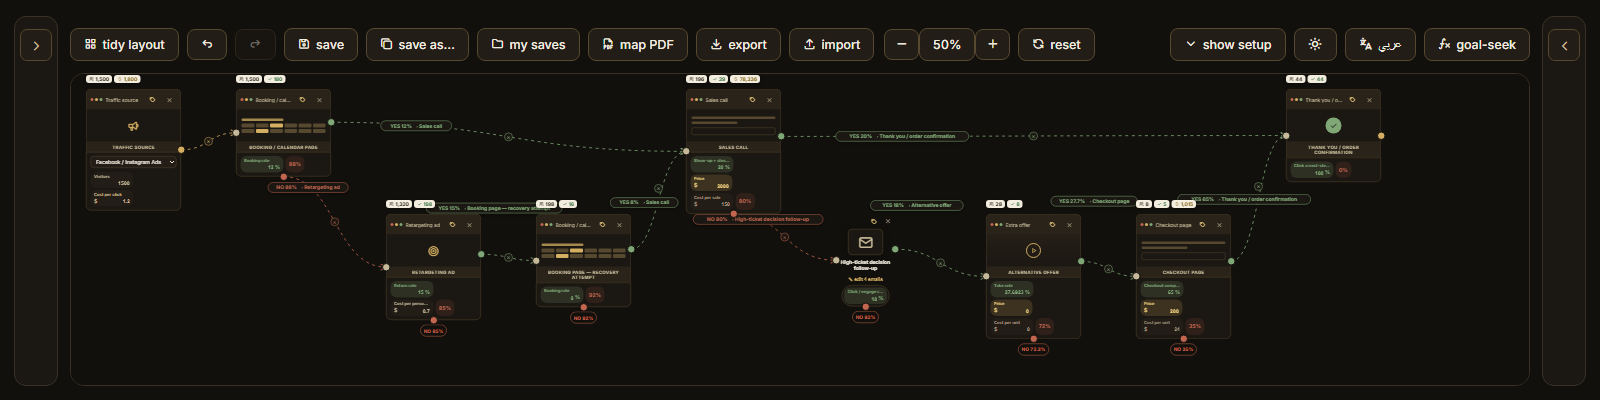Redo the last undone change

pyautogui.click(x=255, y=44)
